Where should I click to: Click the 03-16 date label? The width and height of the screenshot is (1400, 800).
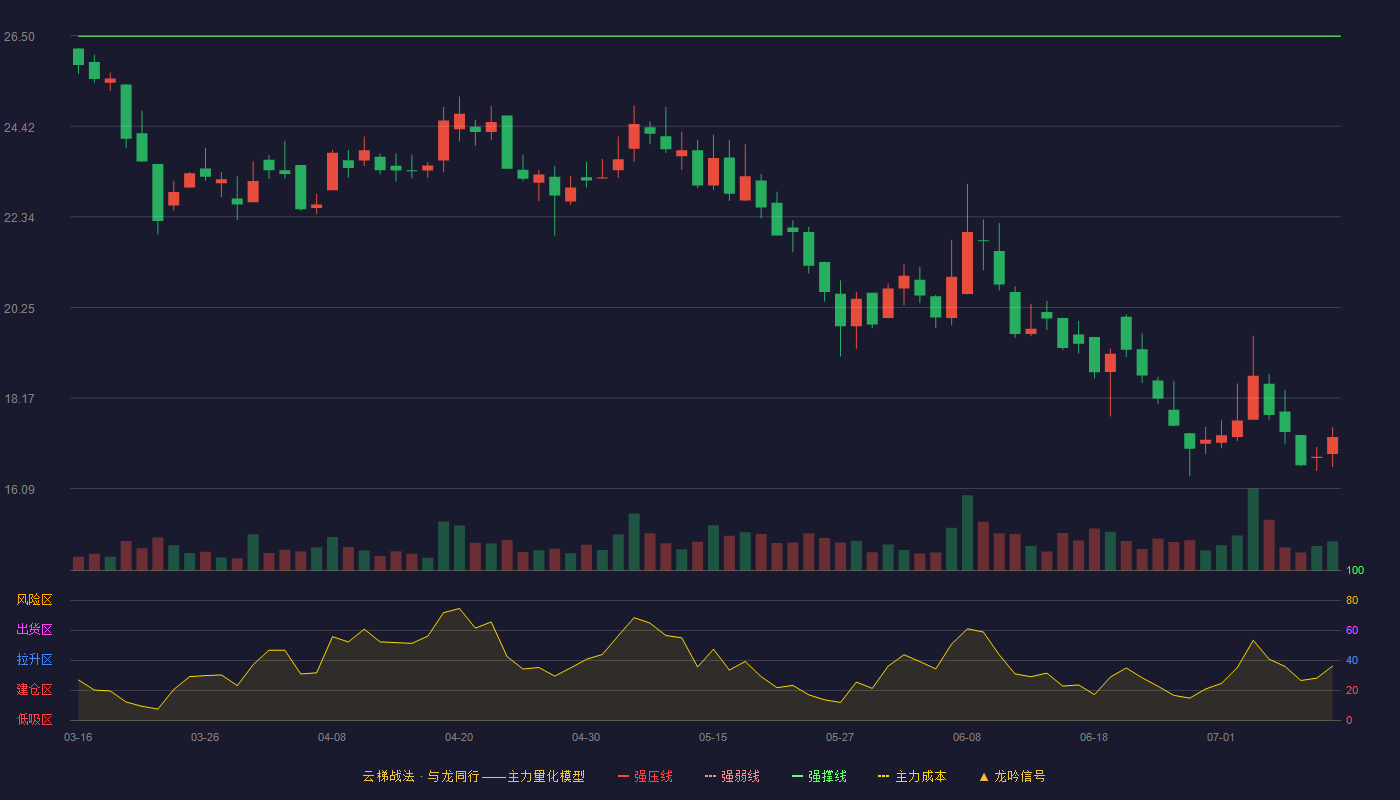78,737
